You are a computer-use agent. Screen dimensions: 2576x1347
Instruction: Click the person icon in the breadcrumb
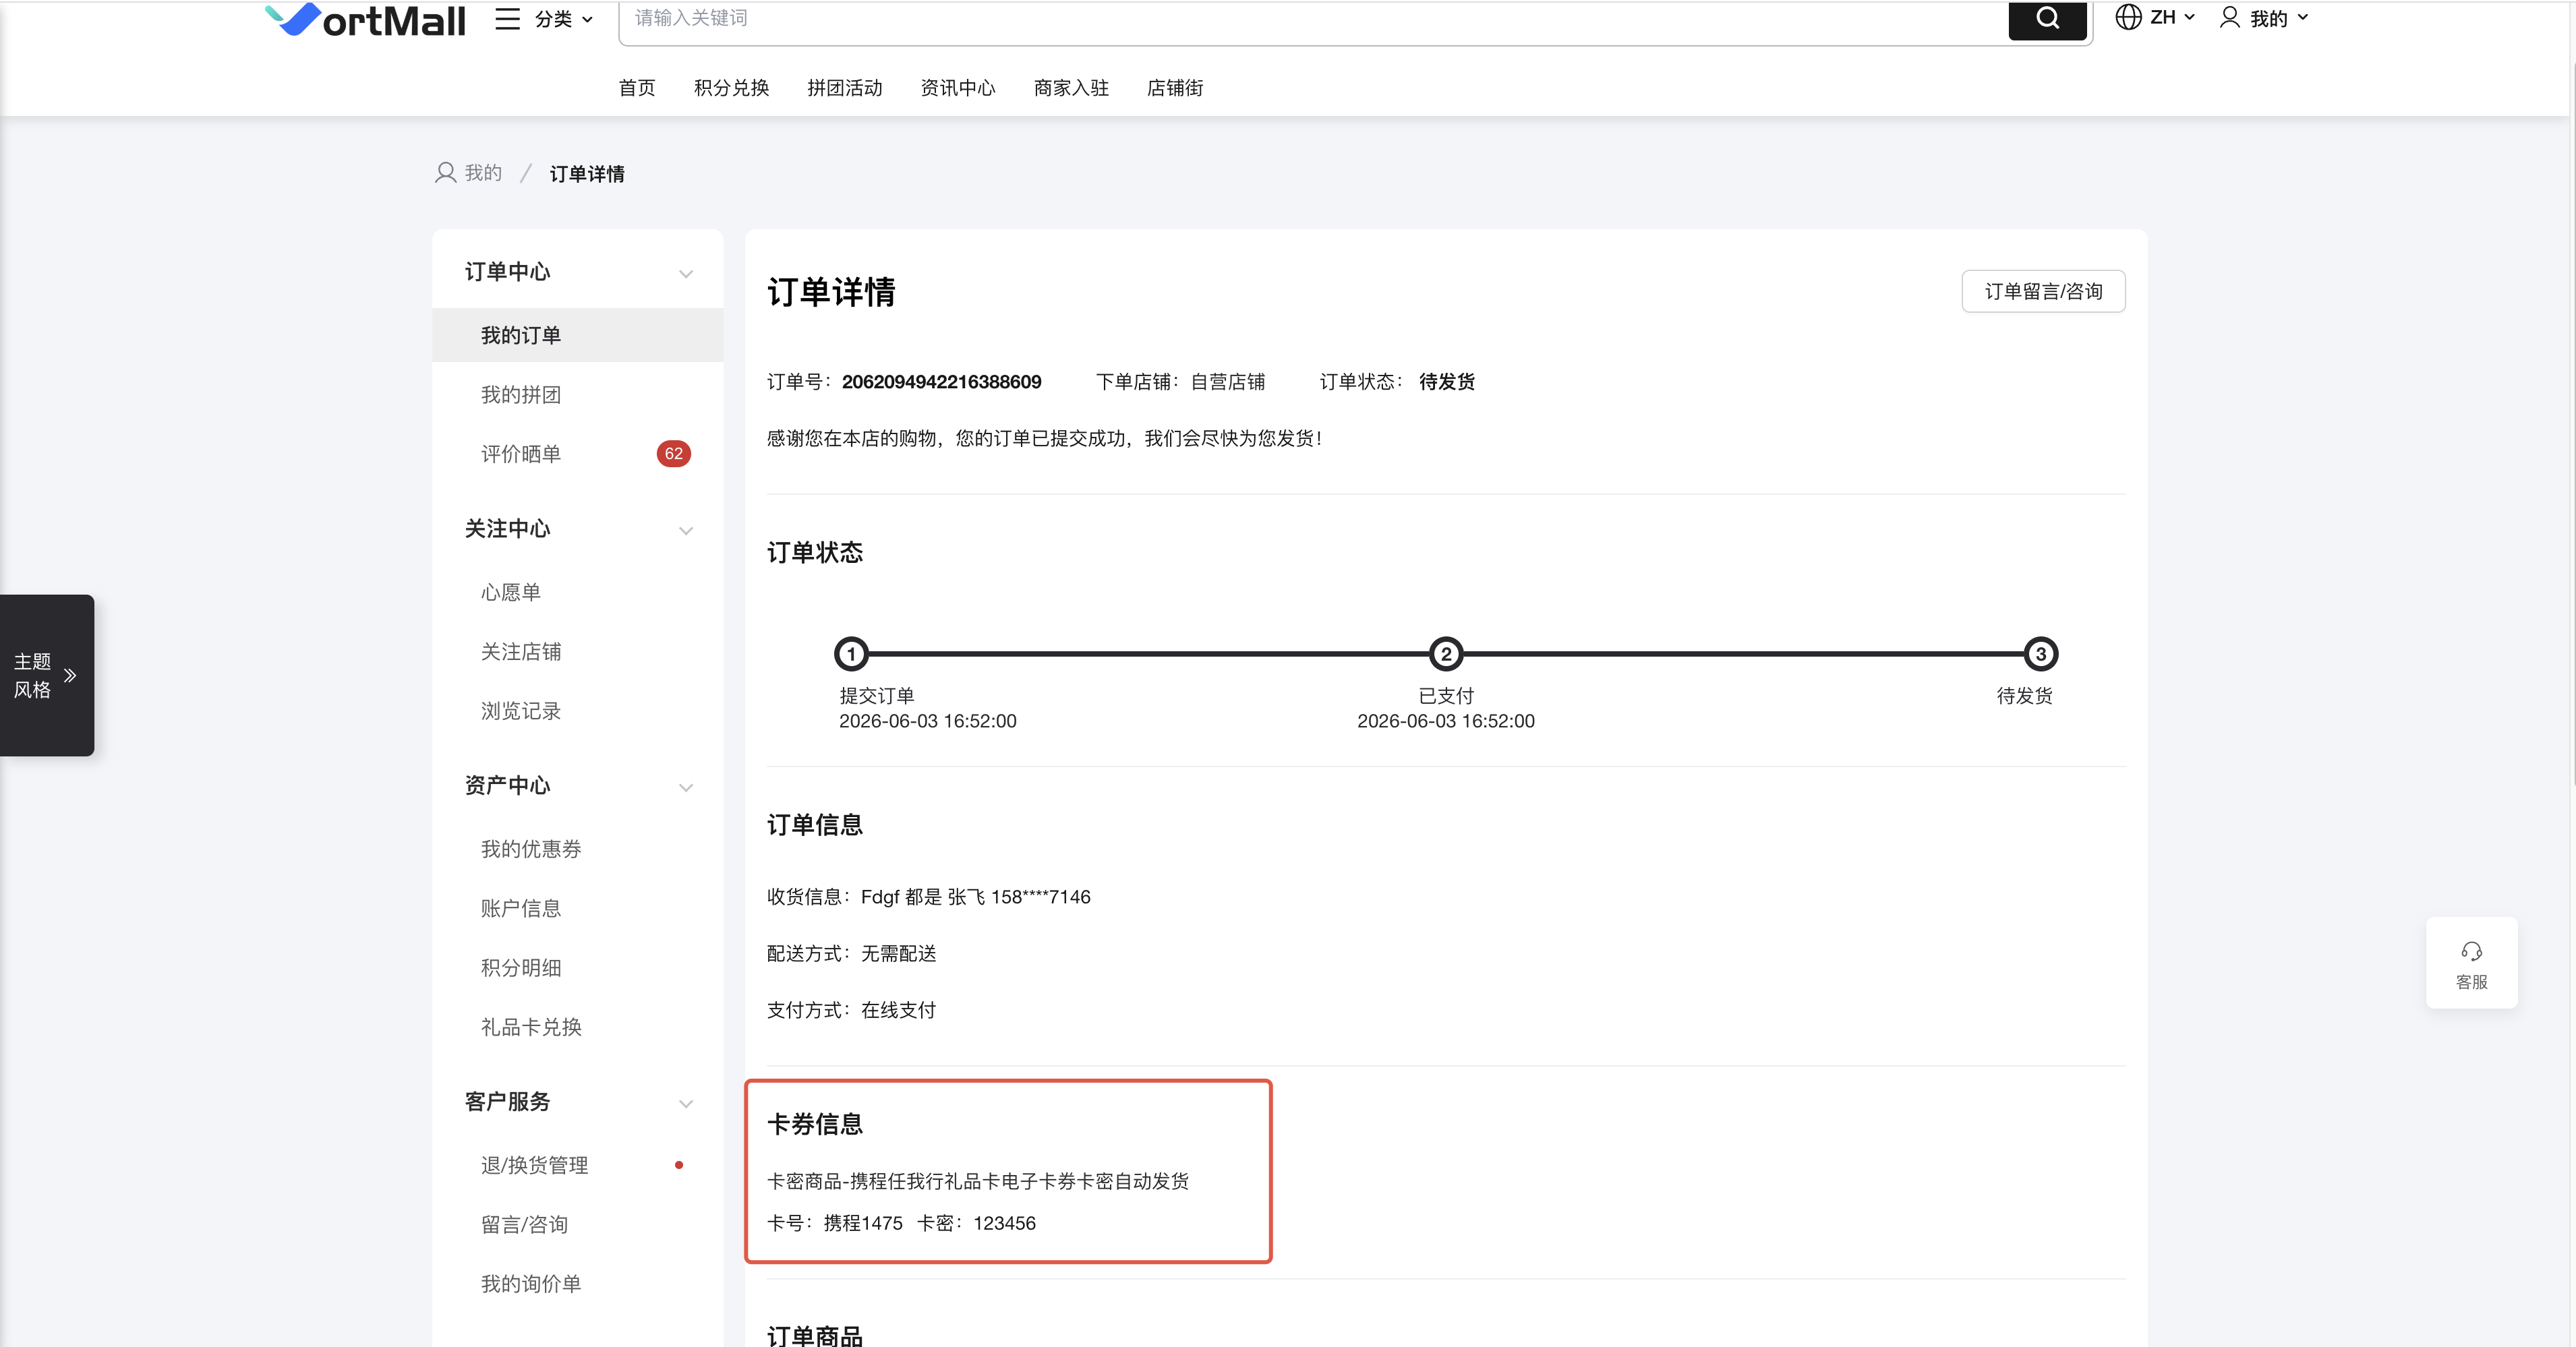coord(446,173)
